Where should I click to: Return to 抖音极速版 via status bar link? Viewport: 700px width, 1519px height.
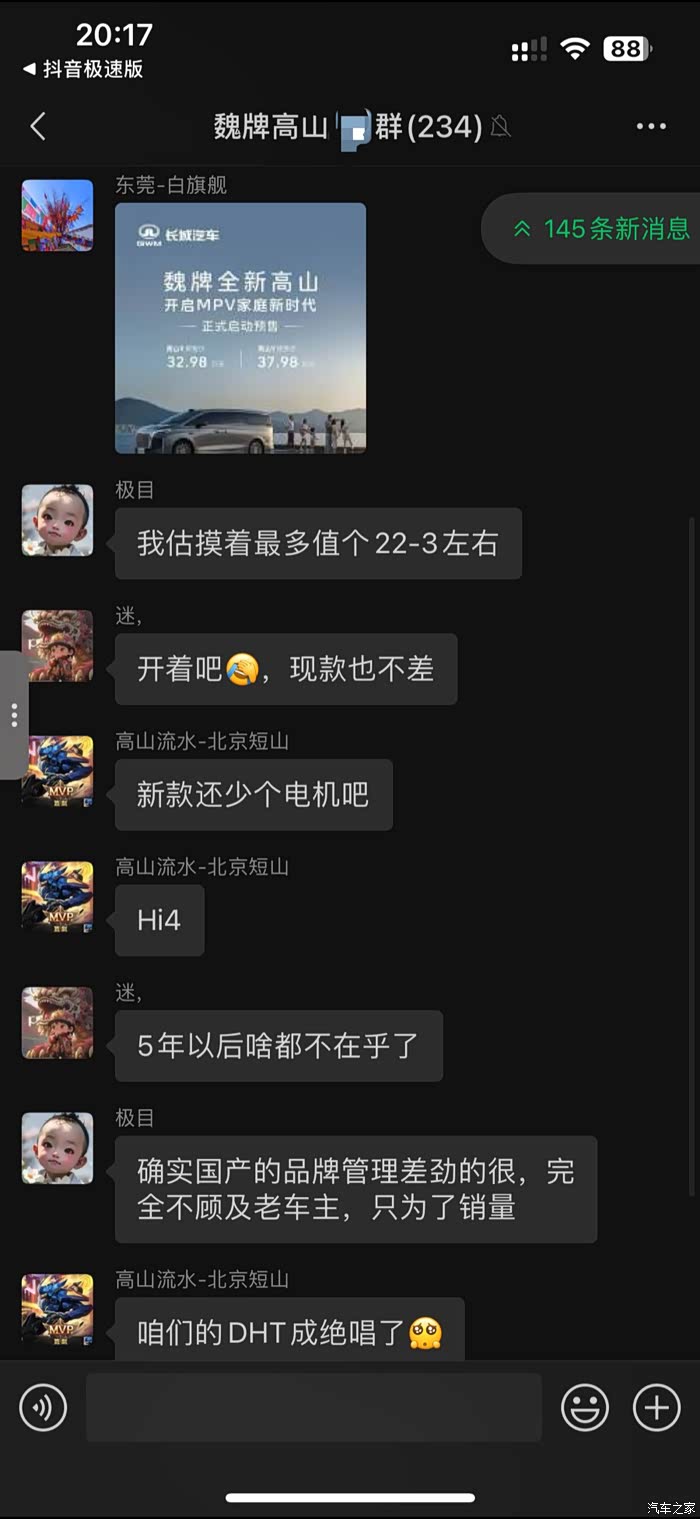point(83,69)
